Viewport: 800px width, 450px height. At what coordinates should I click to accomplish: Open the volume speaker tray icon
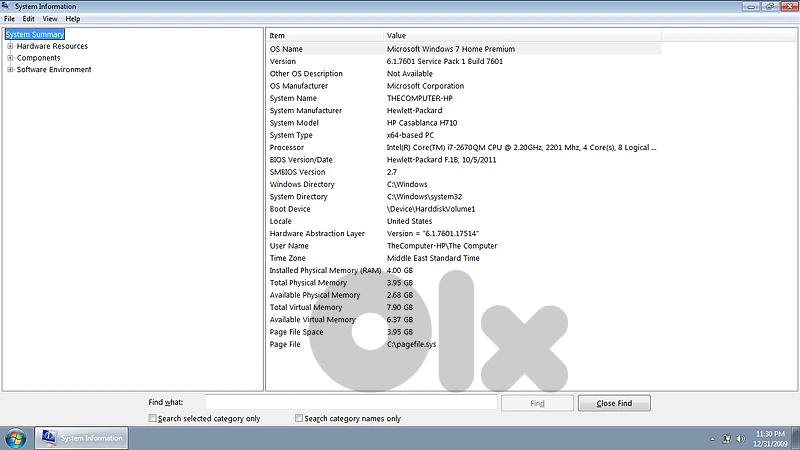click(x=741, y=439)
